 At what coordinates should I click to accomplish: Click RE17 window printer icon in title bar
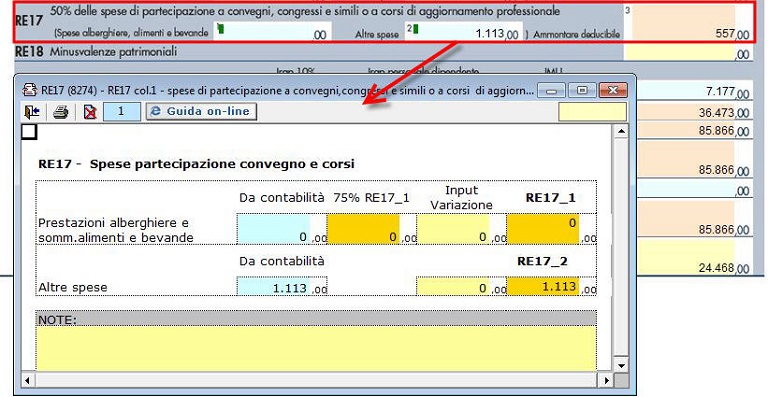[30, 90]
